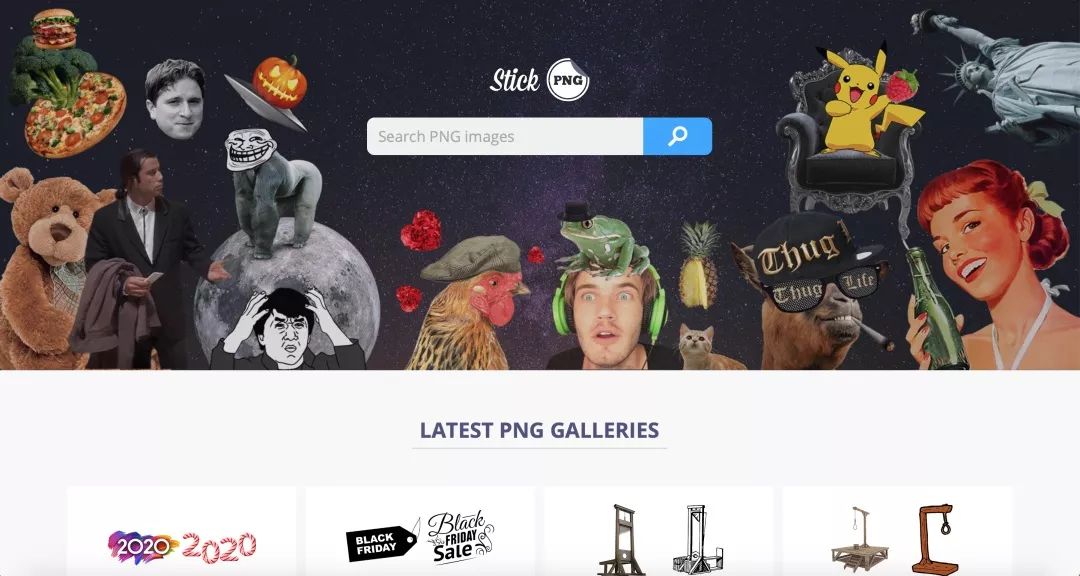Click the frog with top hat

[602, 238]
